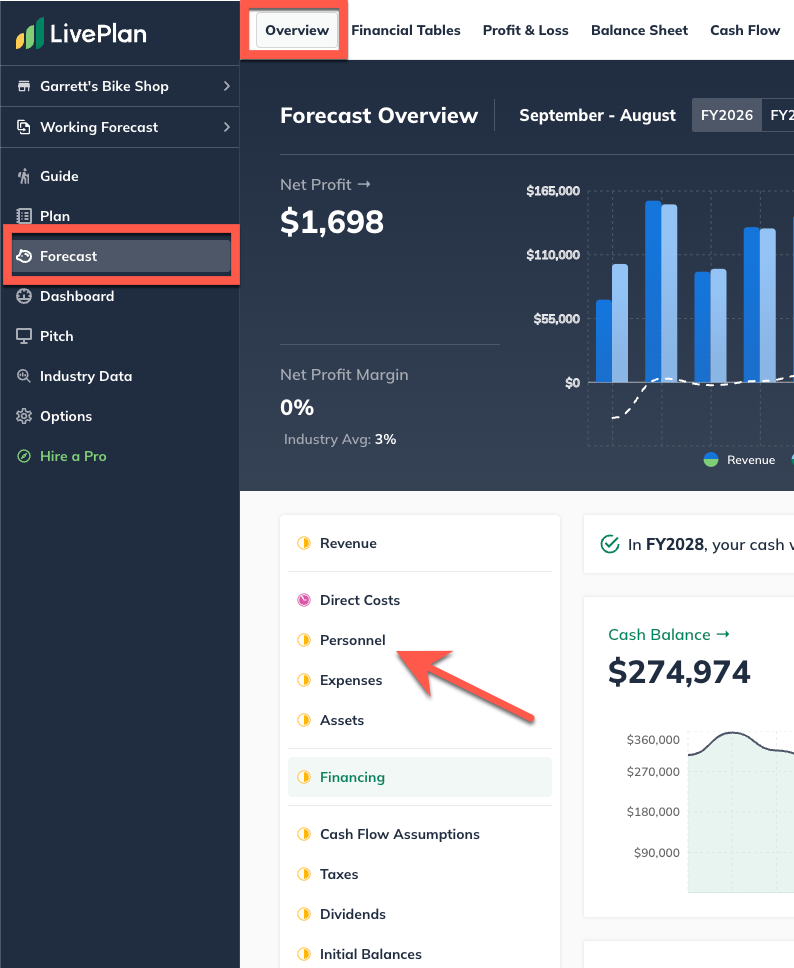Expand Garrett's Bike Shop company menu

click(x=120, y=86)
